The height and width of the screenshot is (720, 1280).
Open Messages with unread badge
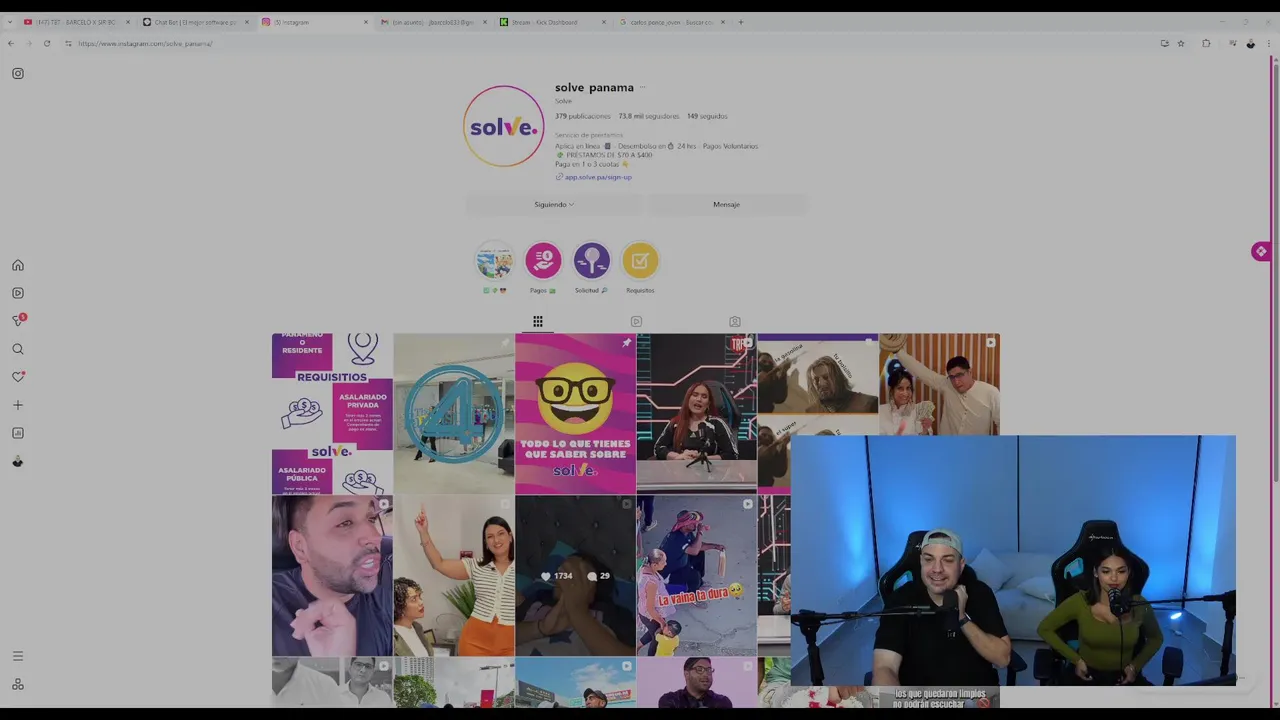click(18, 320)
